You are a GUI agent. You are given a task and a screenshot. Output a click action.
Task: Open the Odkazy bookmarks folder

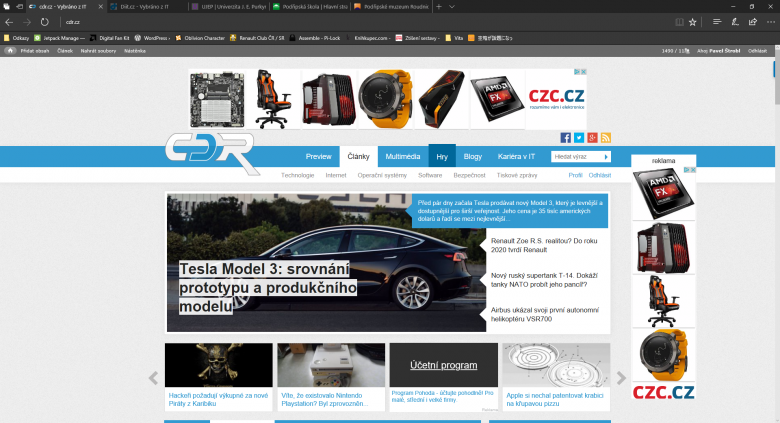point(16,38)
